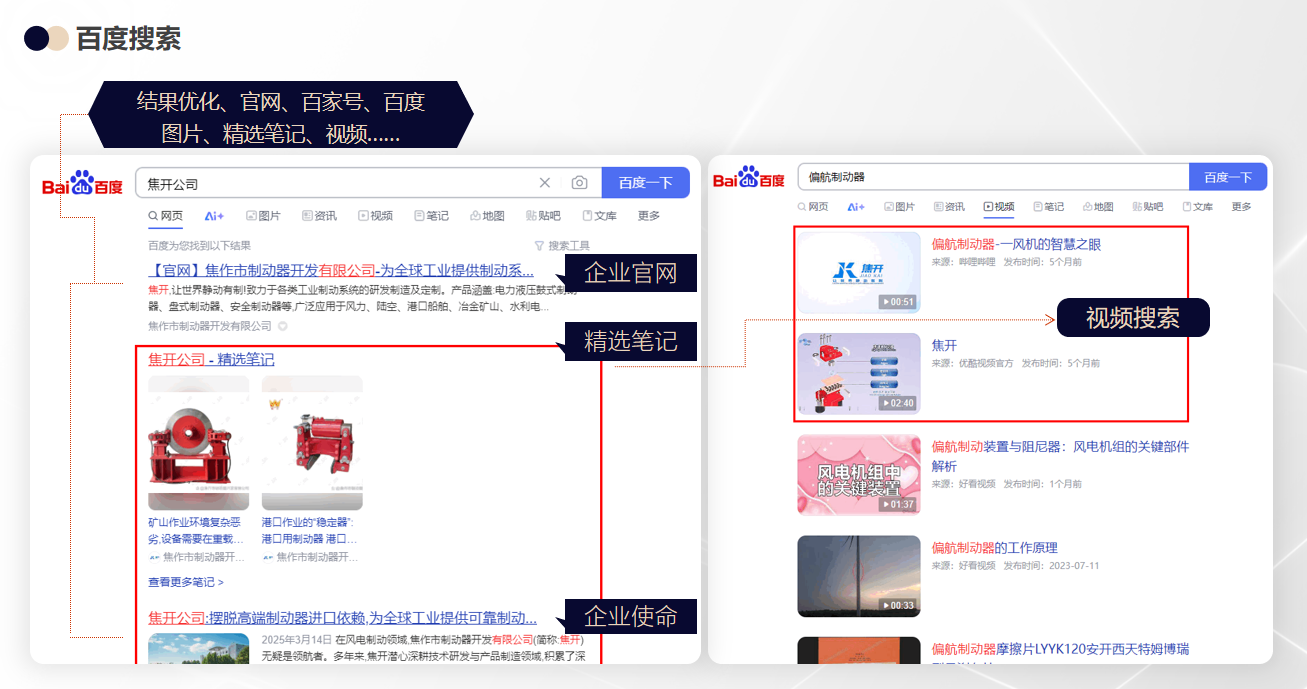1307x689 pixels.
Task: Select active 视频 tab in the 偏航制动器 page
Action: coord(999,207)
